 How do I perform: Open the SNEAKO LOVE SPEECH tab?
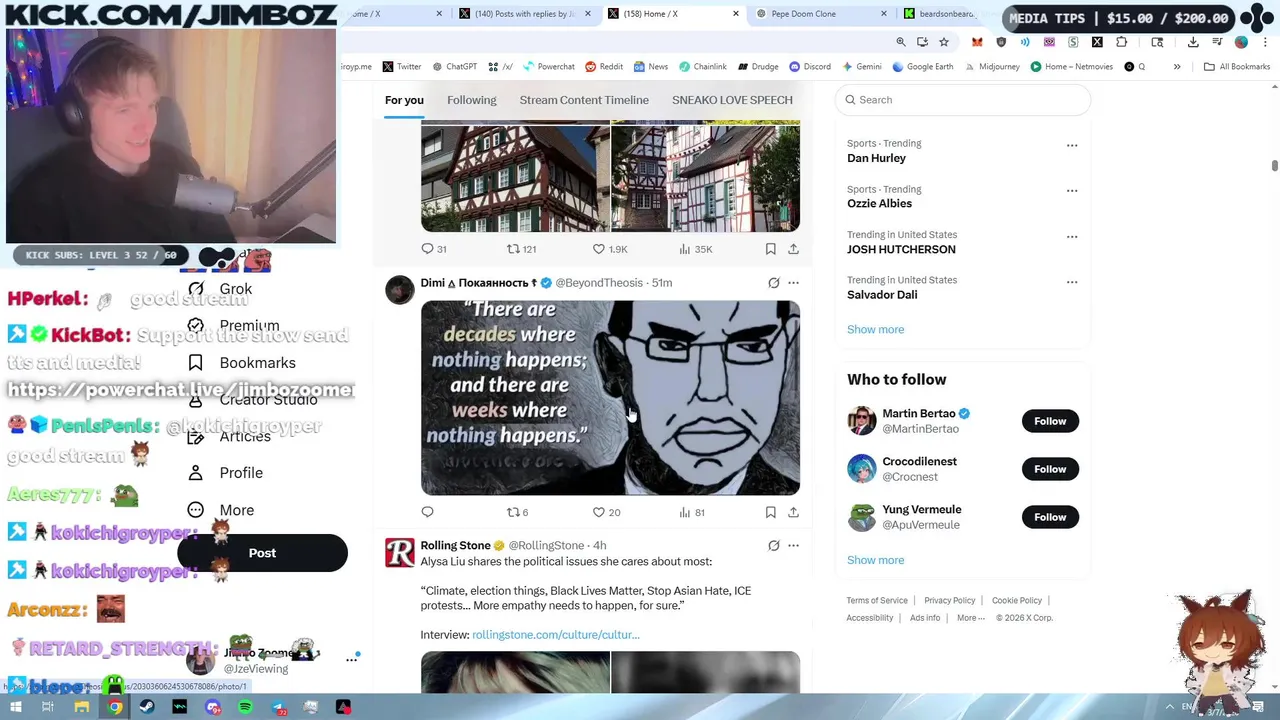(x=732, y=100)
